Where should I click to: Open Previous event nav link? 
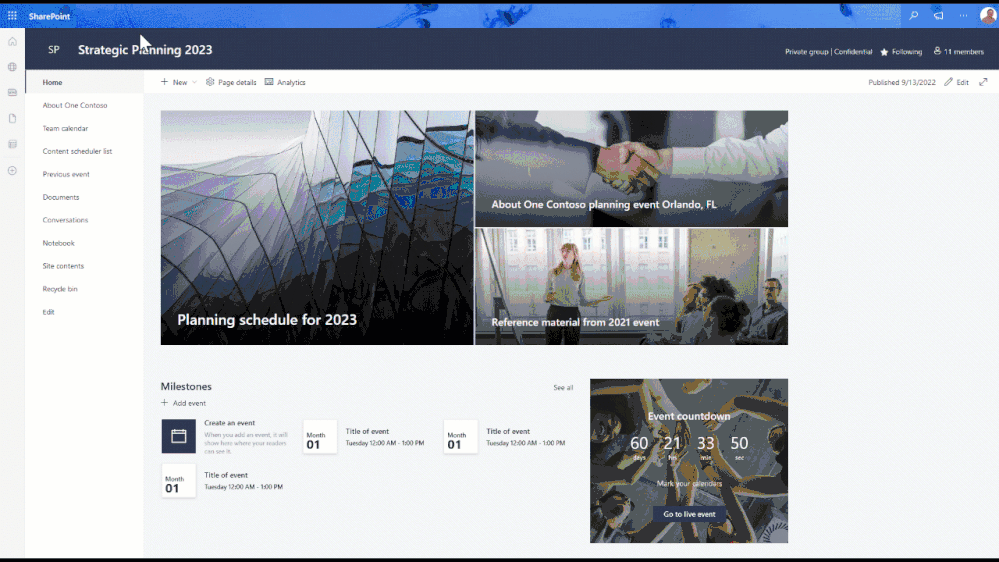(66, 174)
